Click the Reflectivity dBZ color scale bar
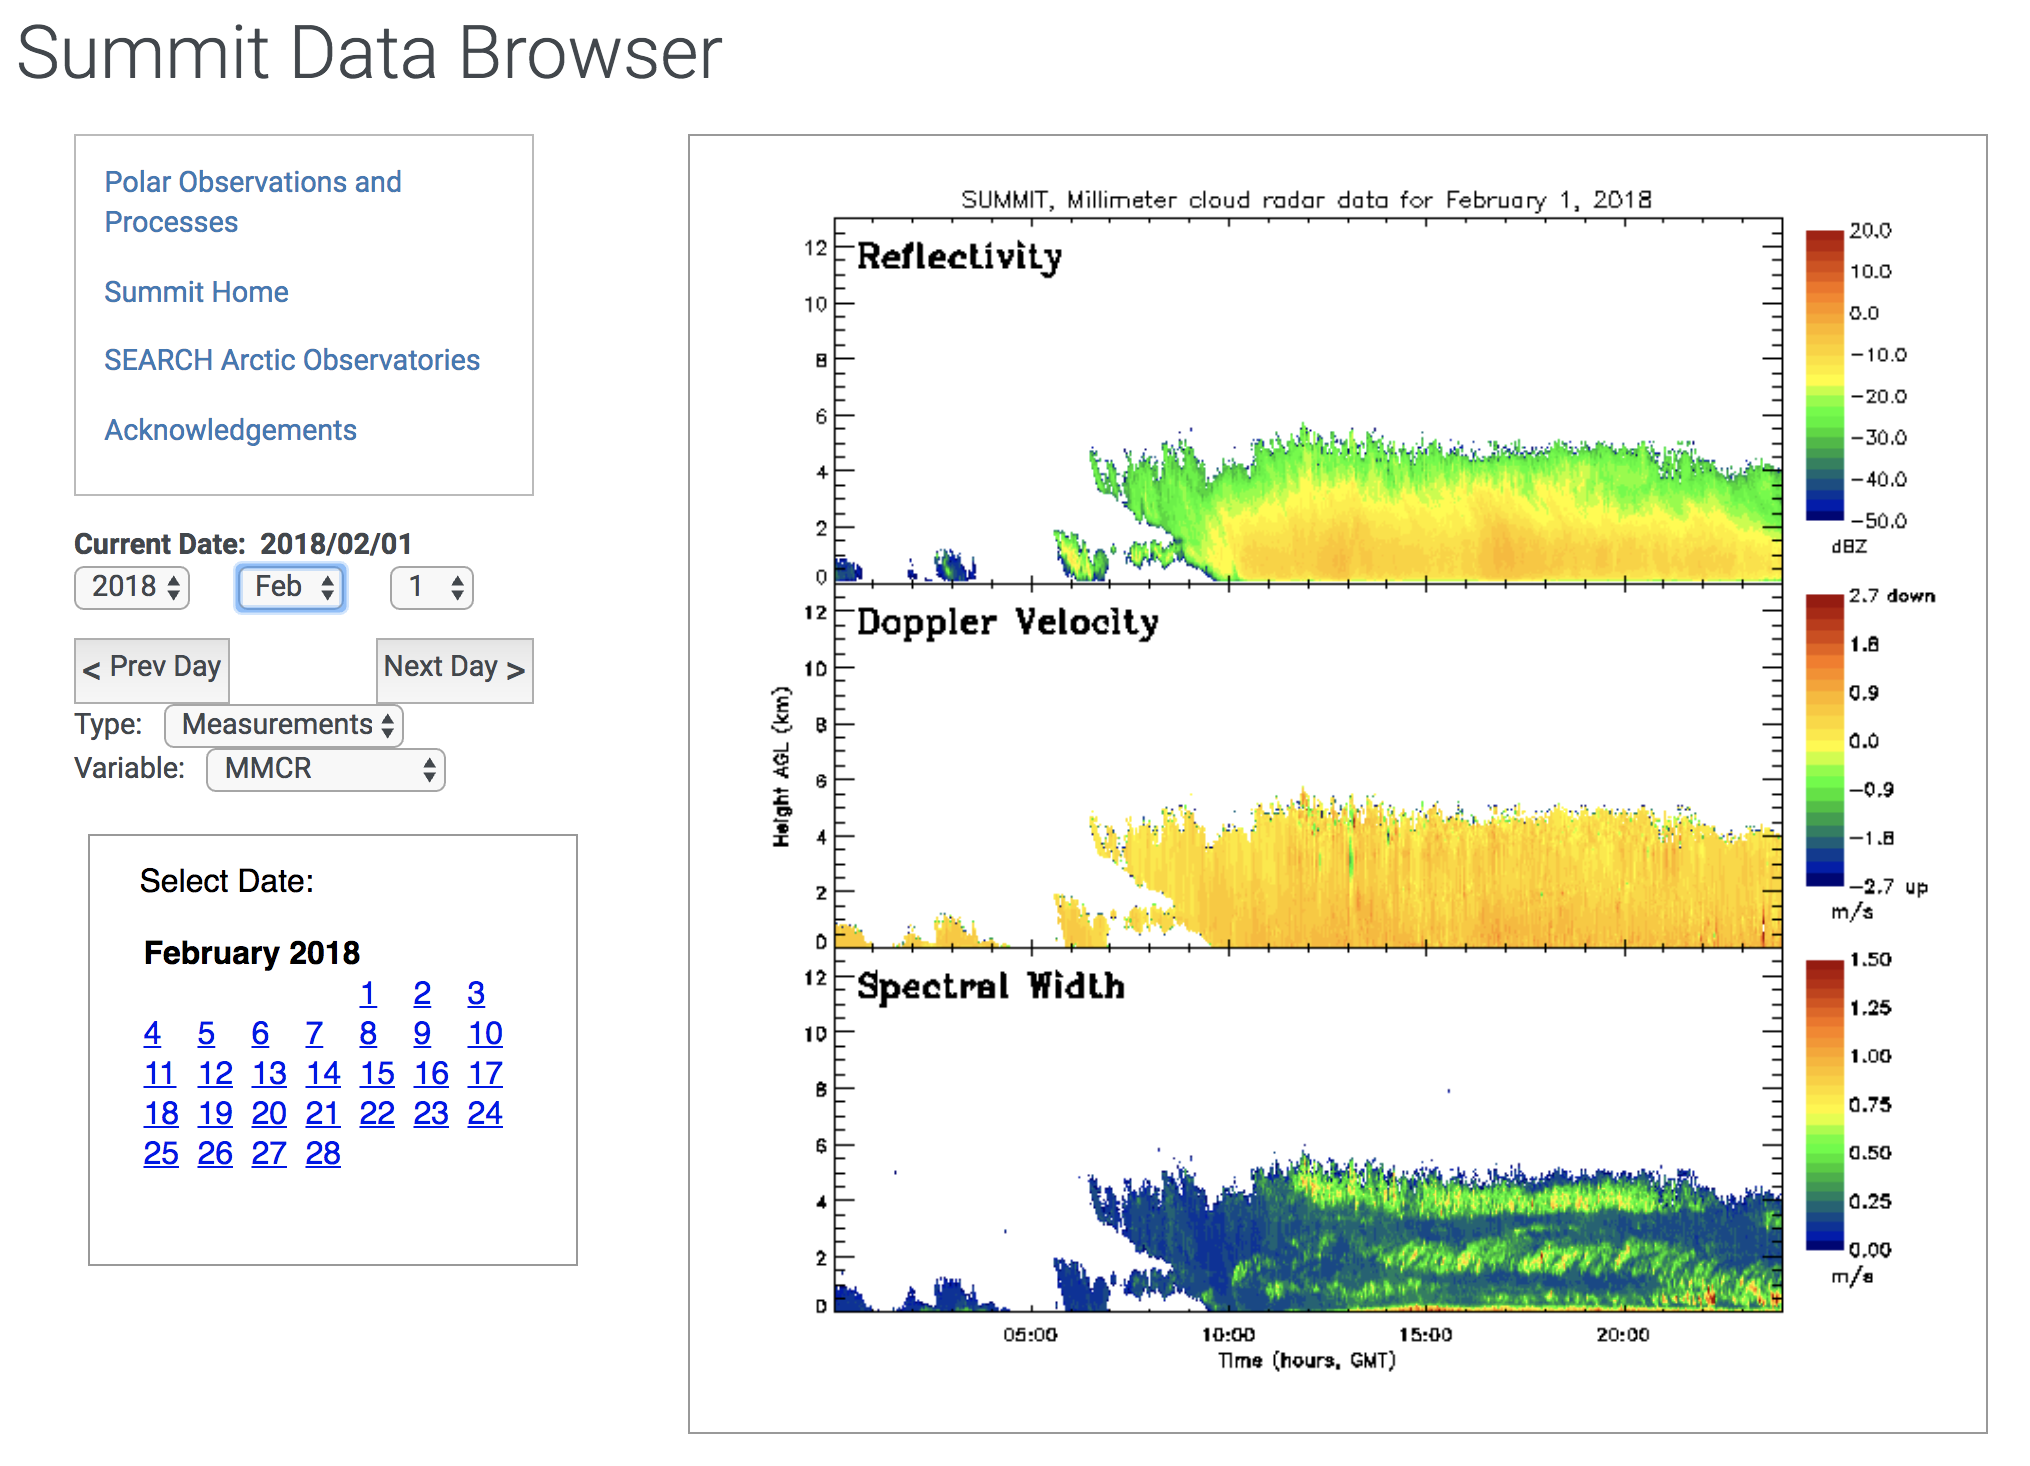 click(x=1824, y=375)
